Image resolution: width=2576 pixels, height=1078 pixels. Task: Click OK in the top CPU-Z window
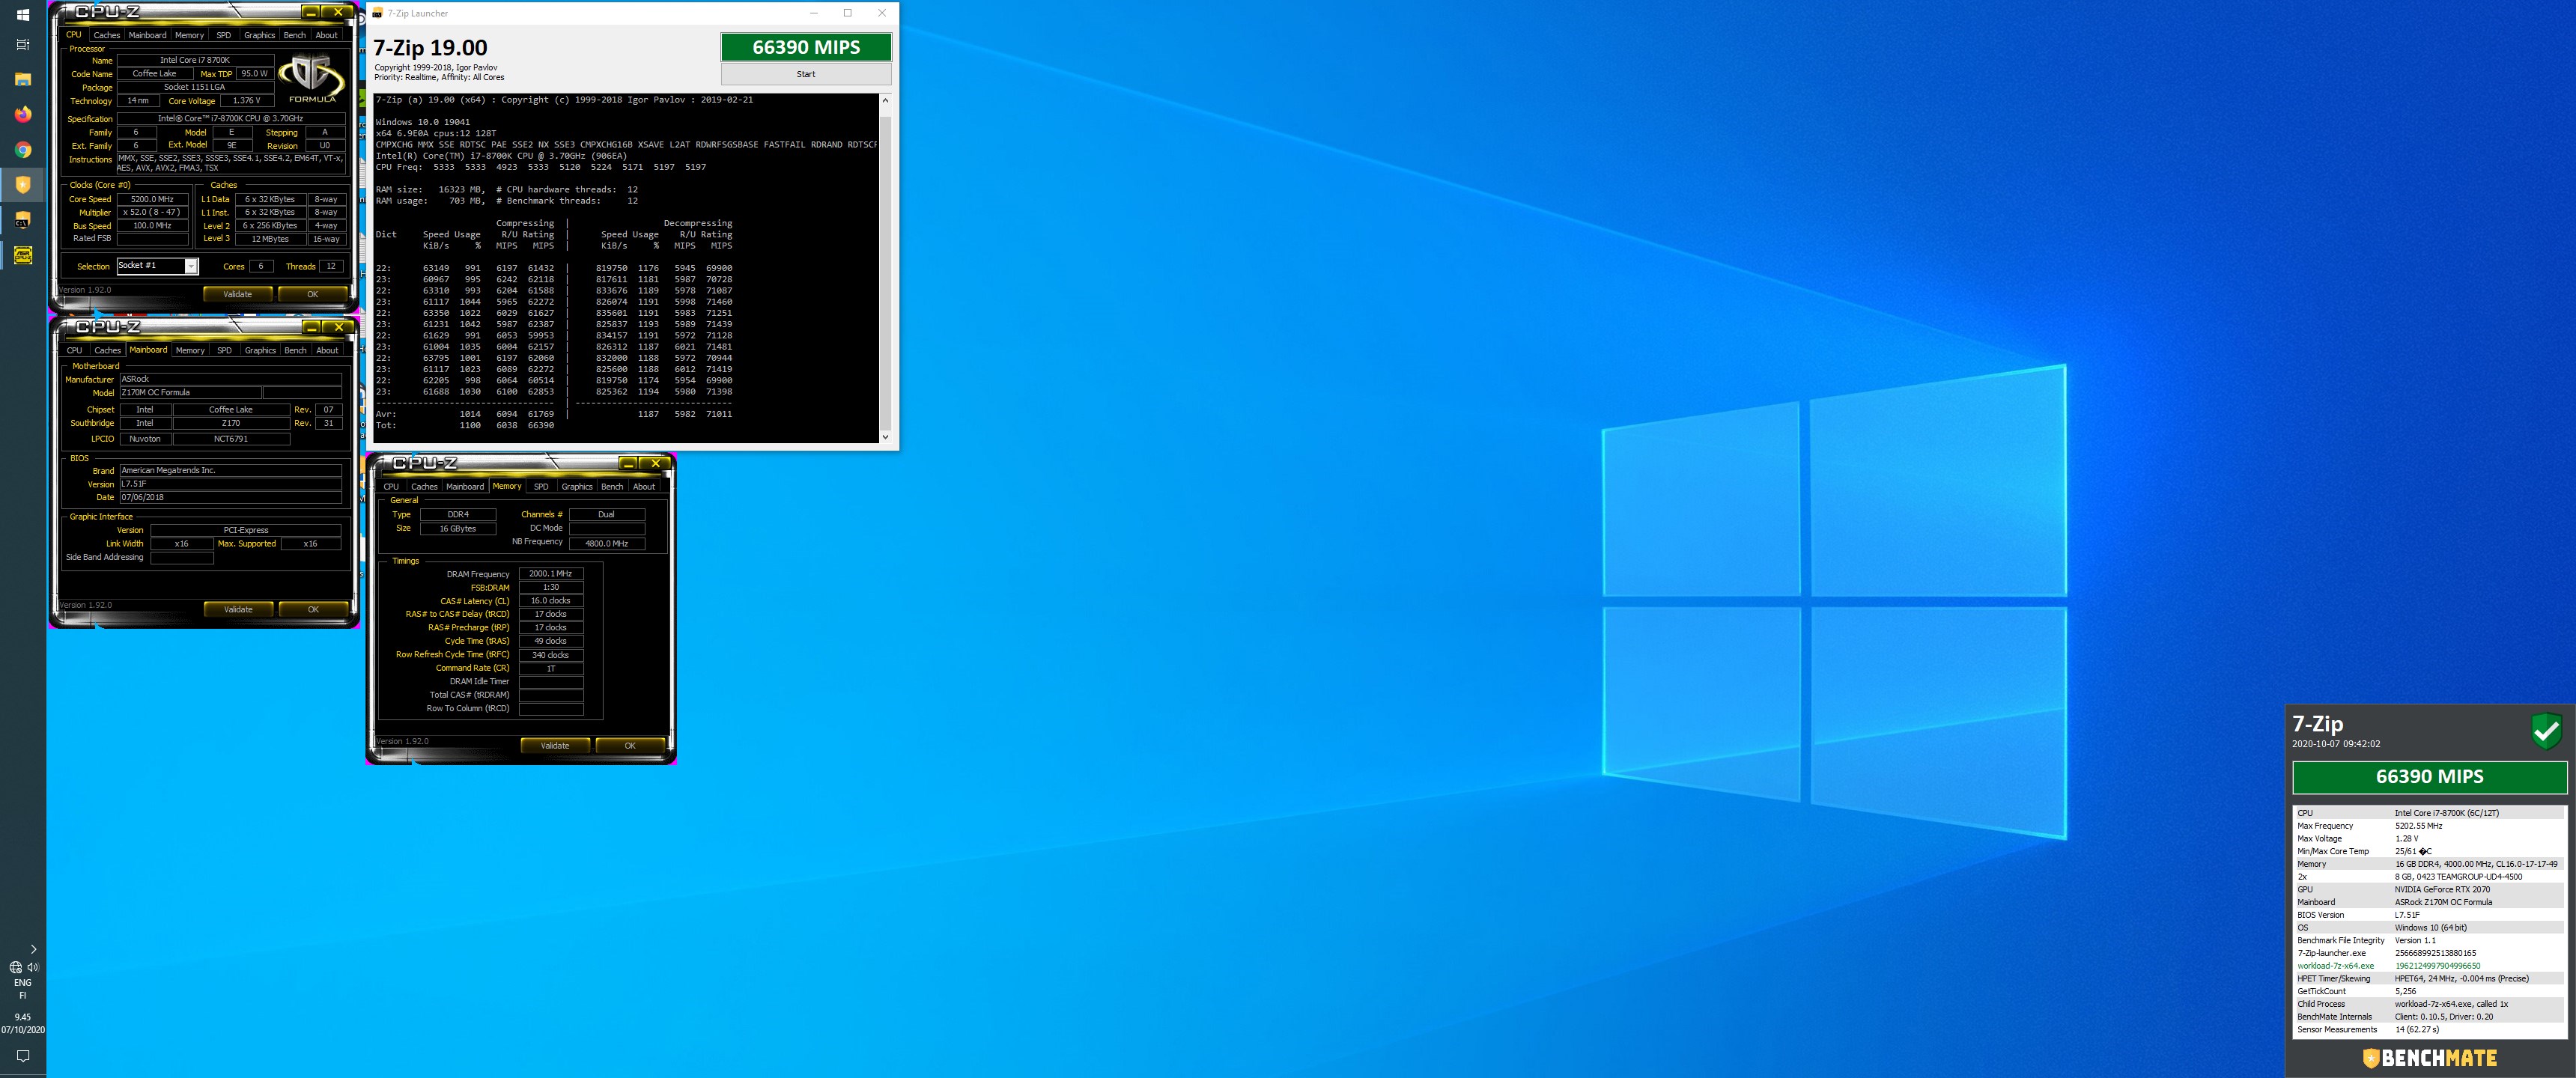click(x=313, y=294)
